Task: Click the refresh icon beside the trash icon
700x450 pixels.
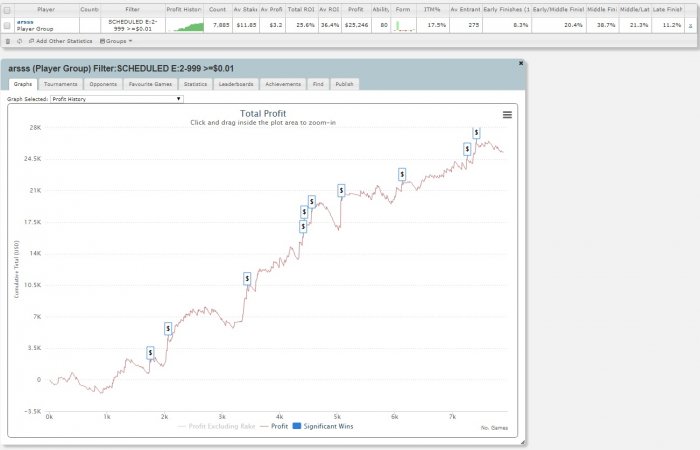Action: pos(19,41)
